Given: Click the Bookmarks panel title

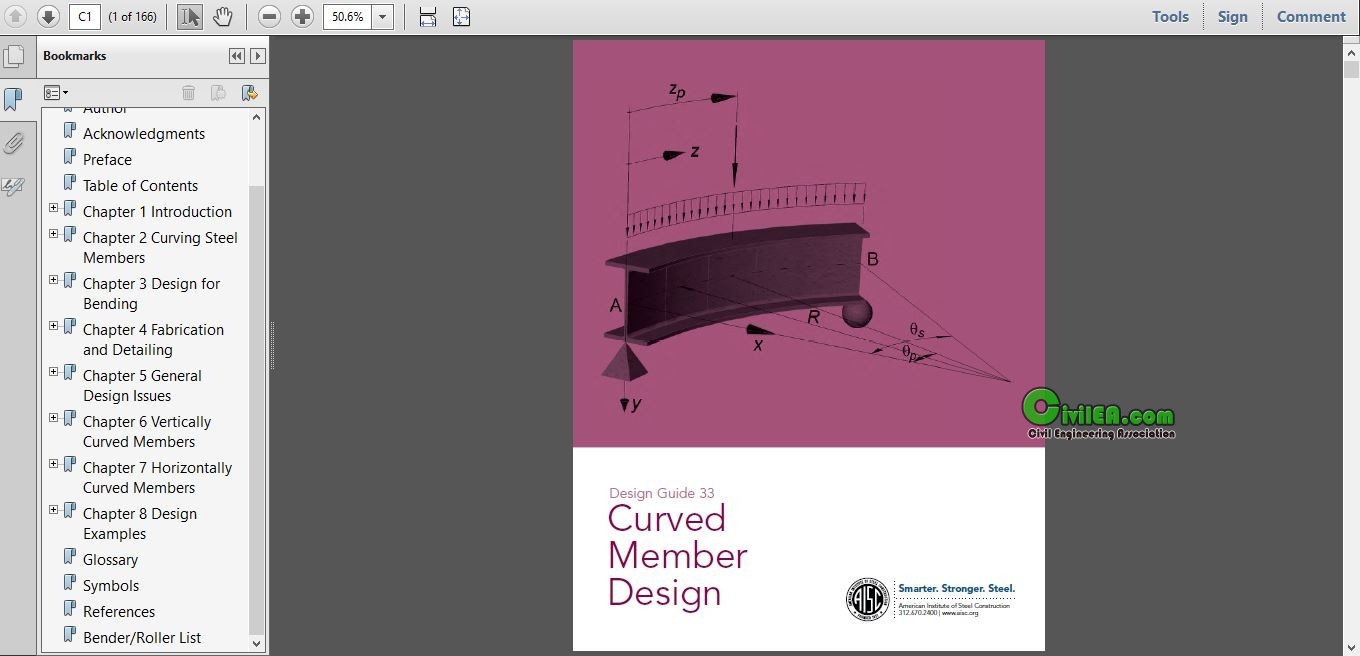Looking at the screenshot, I should click(74, 56).
